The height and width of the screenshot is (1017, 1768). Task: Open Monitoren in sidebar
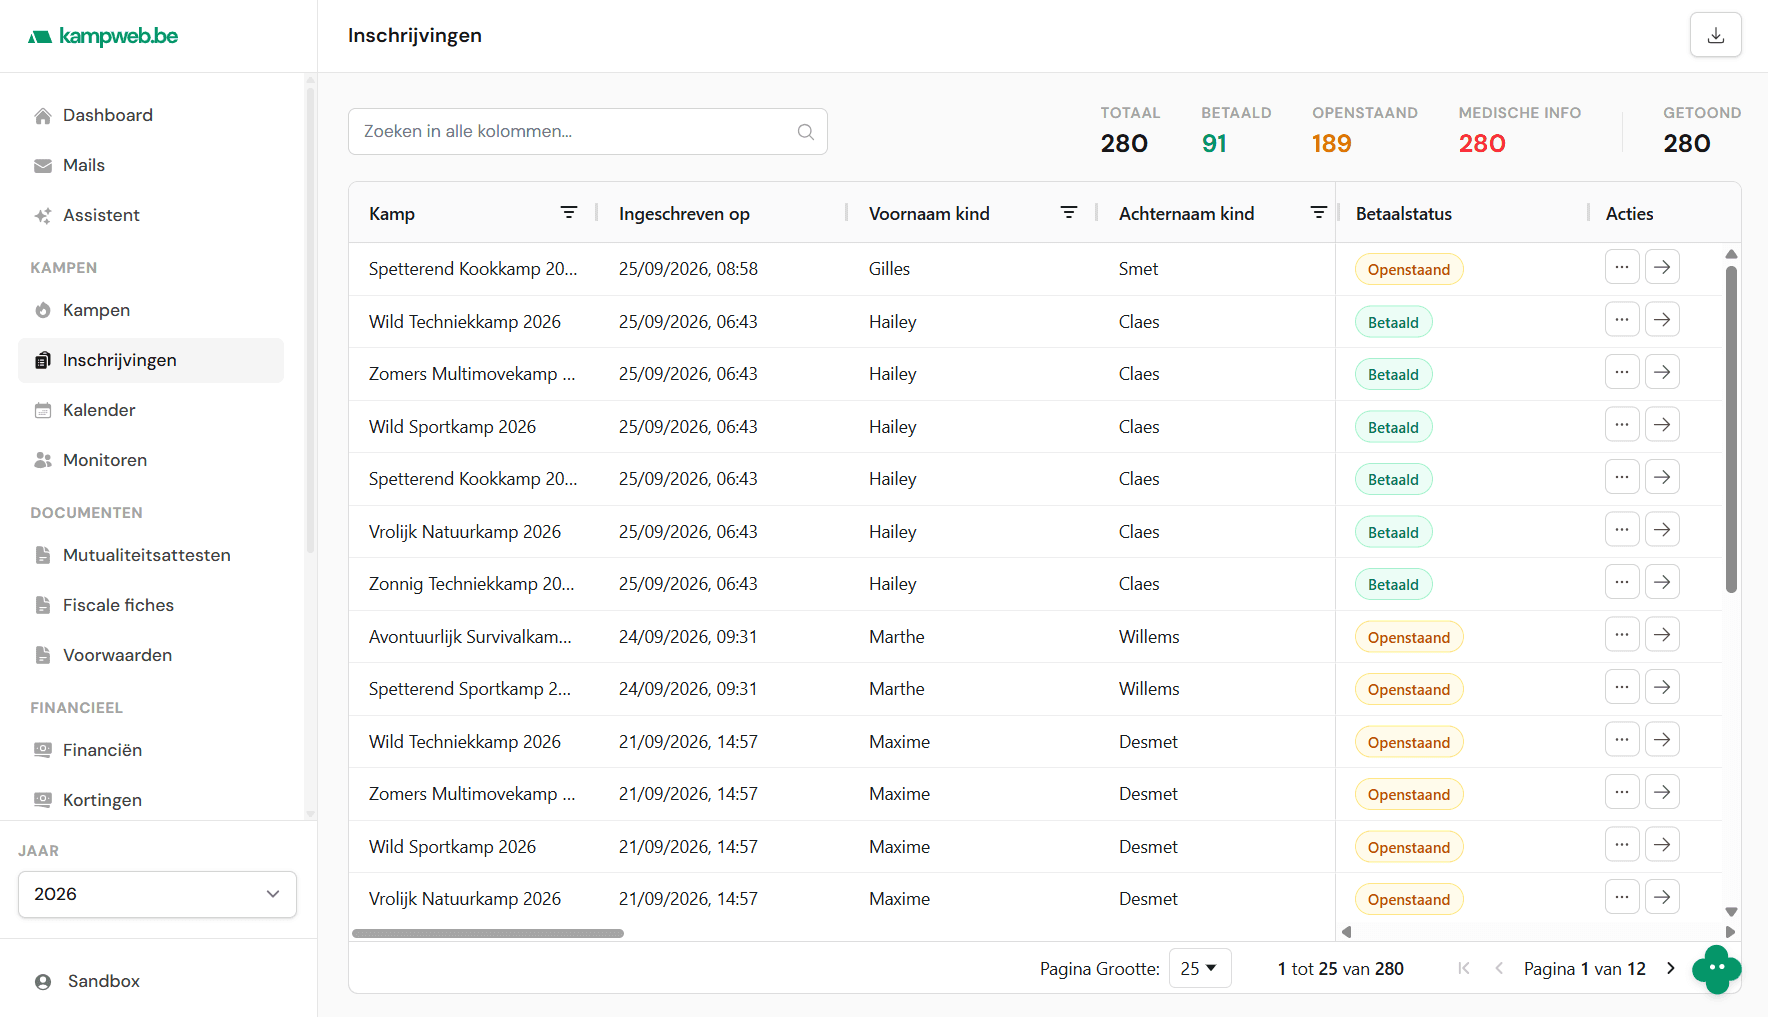tap(151, 460)
